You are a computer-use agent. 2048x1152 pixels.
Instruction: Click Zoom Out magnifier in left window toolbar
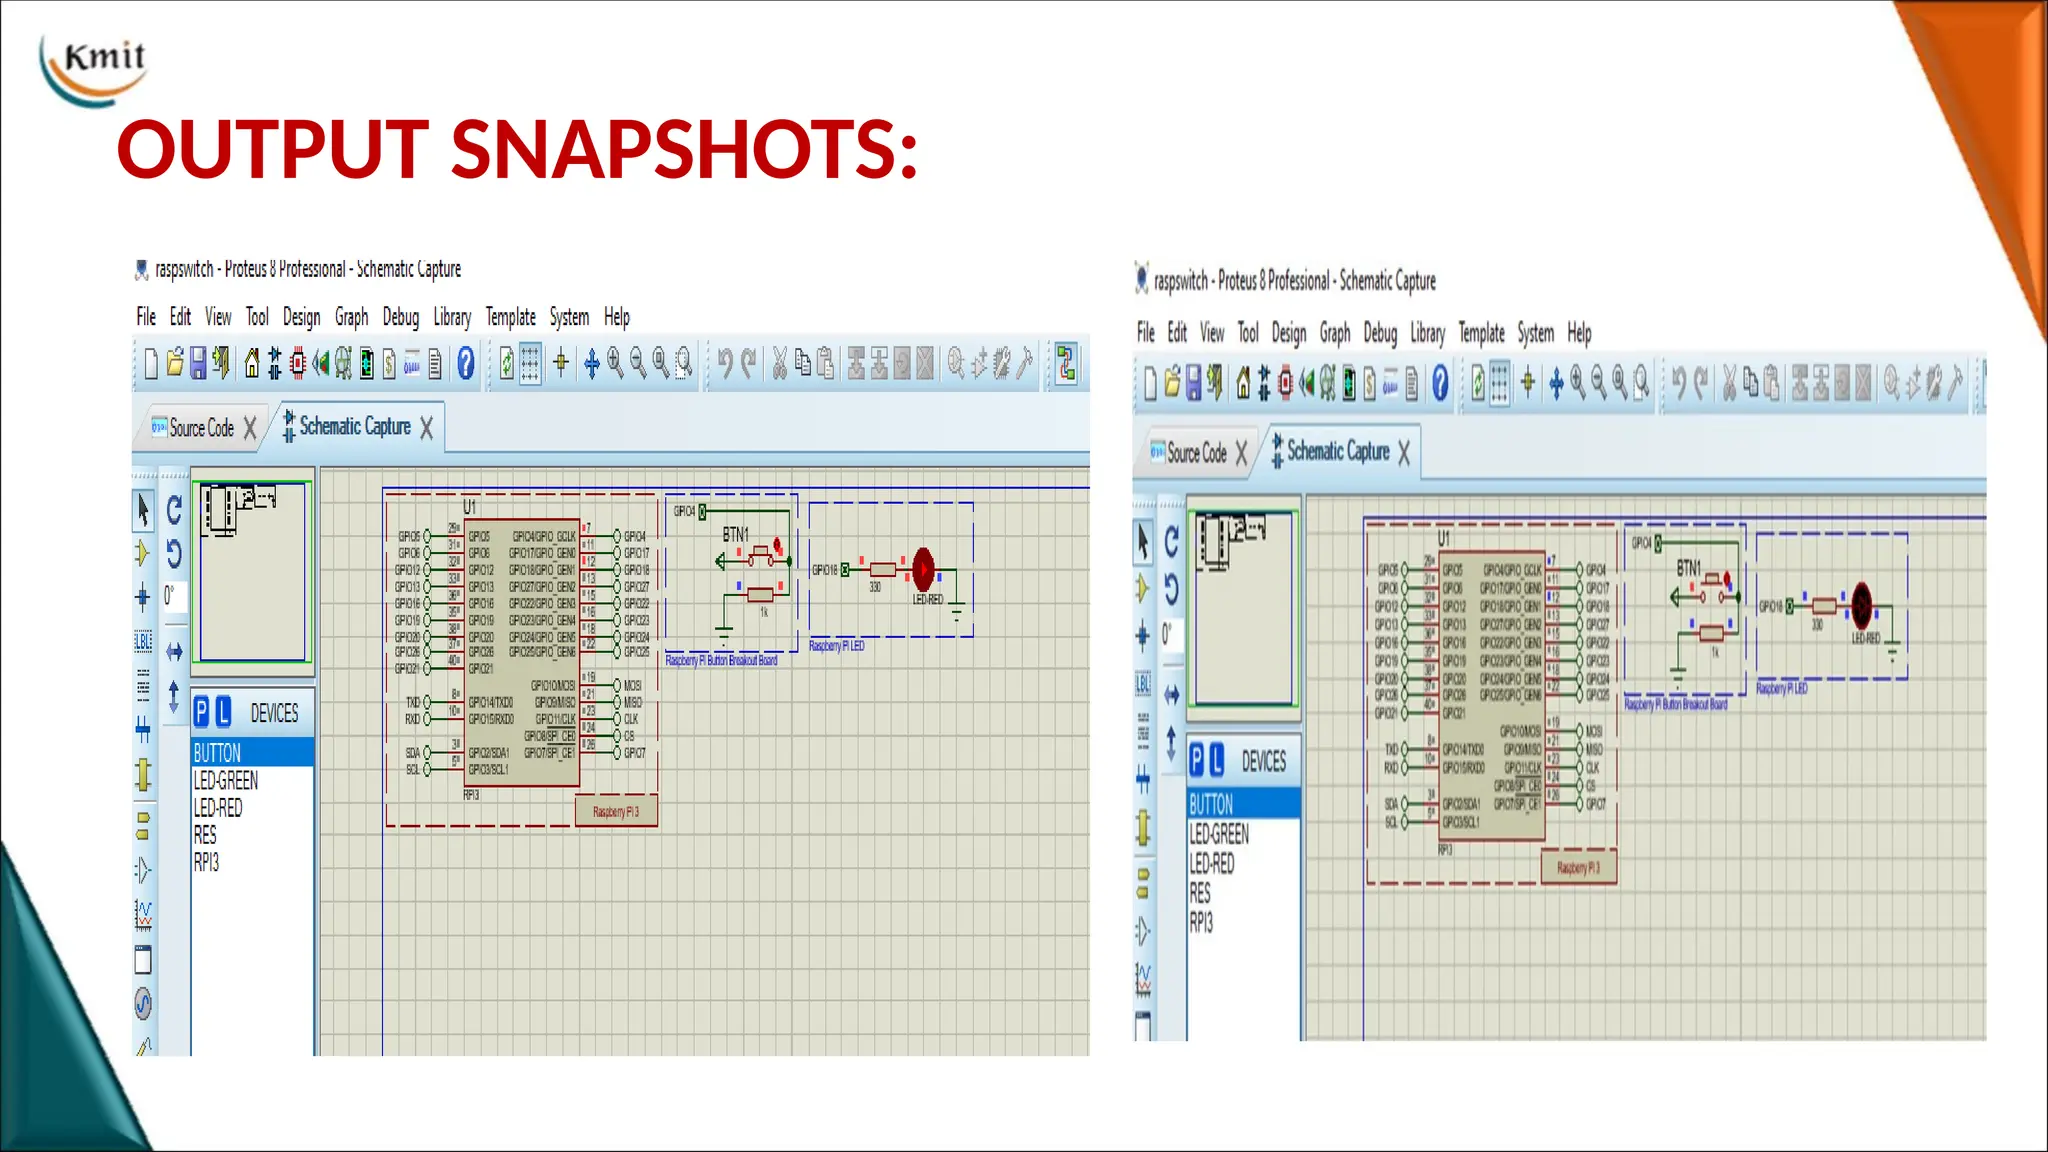638,364
